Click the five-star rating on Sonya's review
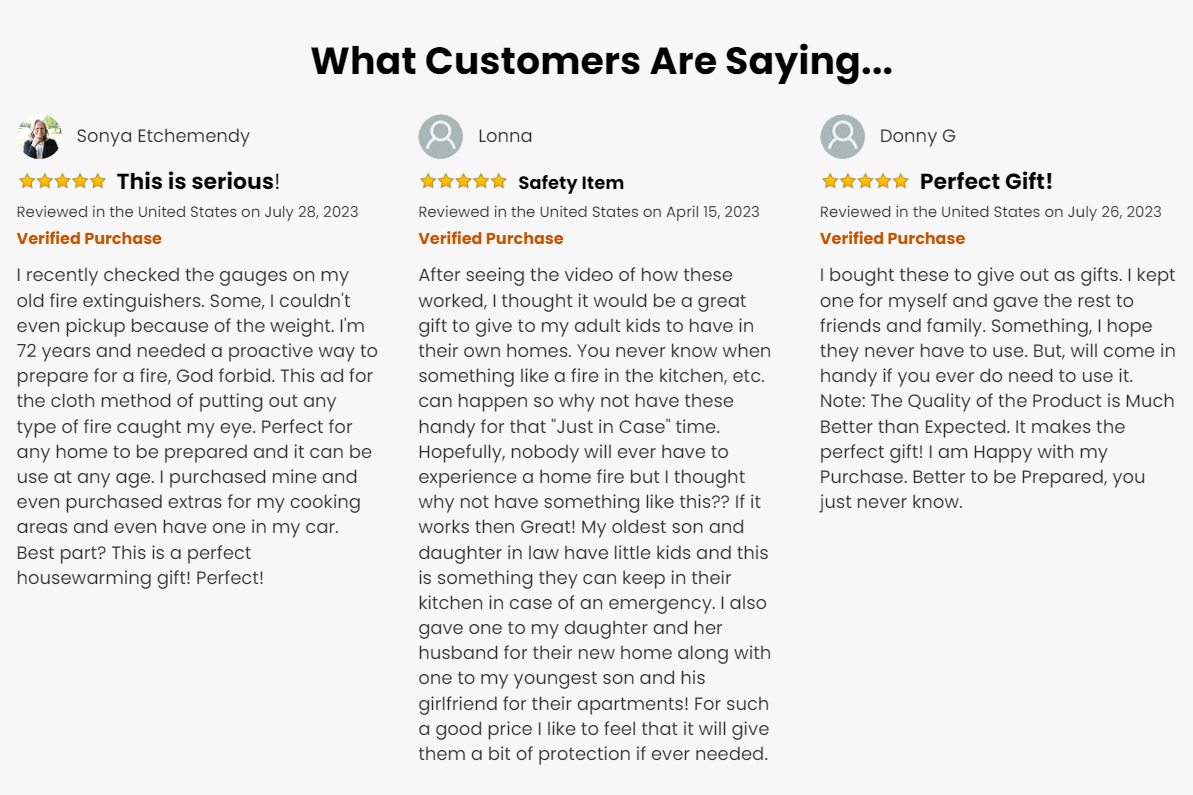Viewport: 1193px width, 795px height. click(62, 181)
